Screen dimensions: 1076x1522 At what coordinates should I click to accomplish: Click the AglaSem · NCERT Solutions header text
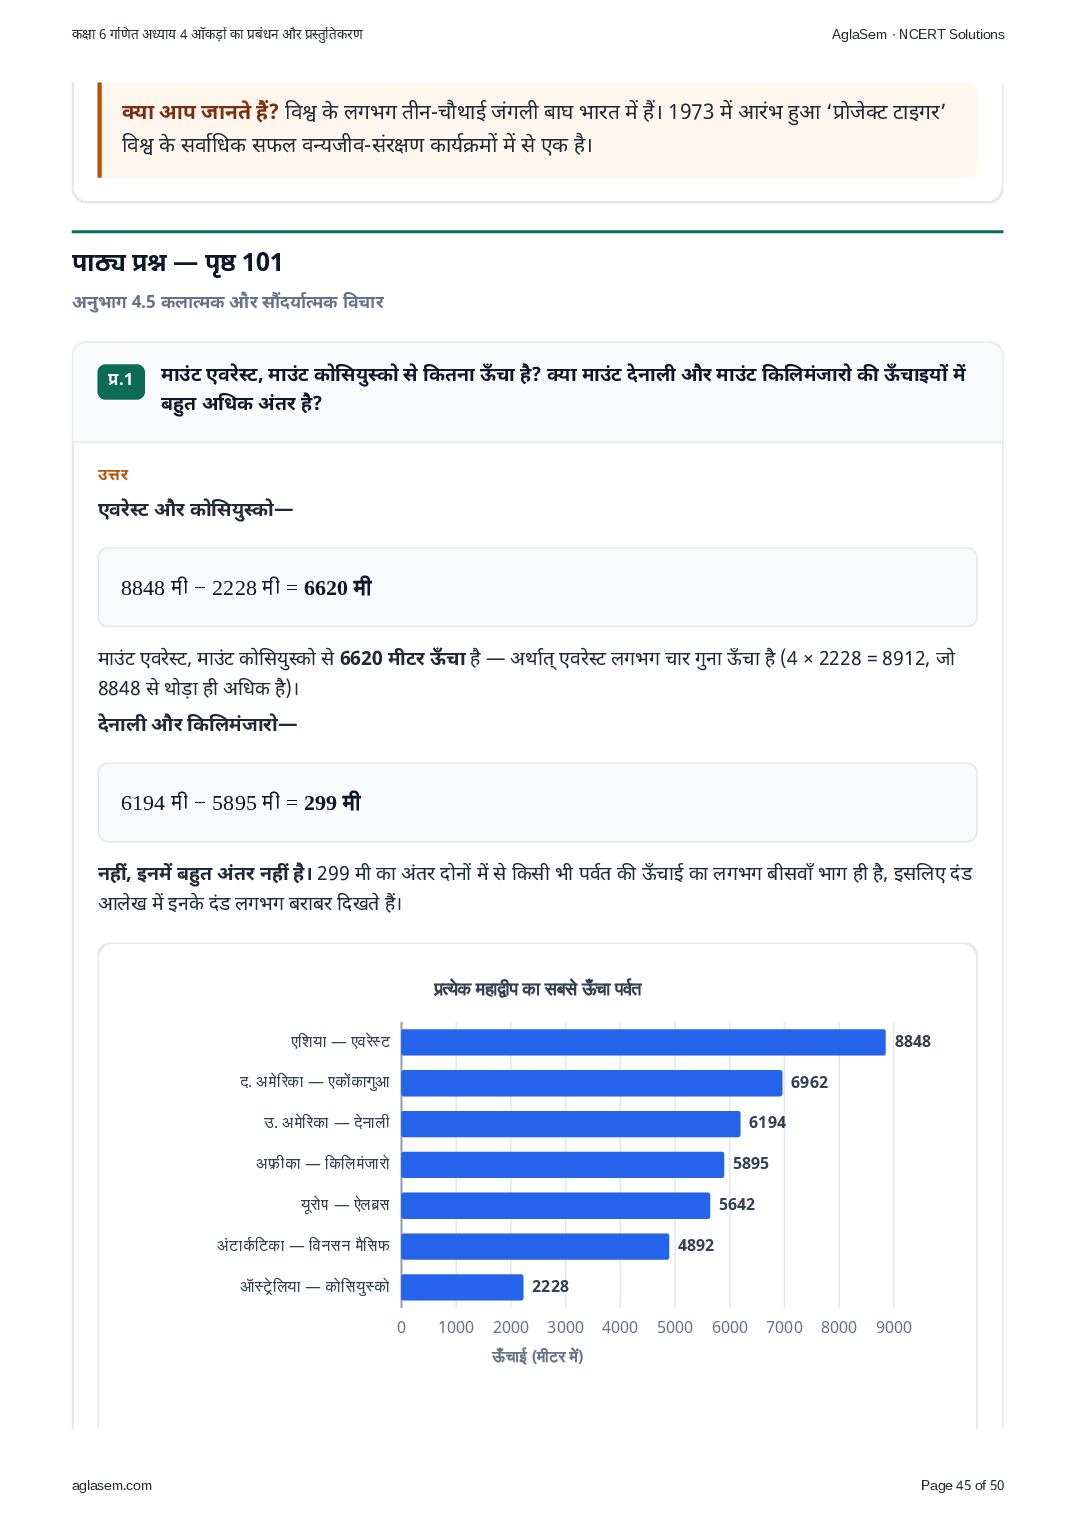(x=918, y=34)
